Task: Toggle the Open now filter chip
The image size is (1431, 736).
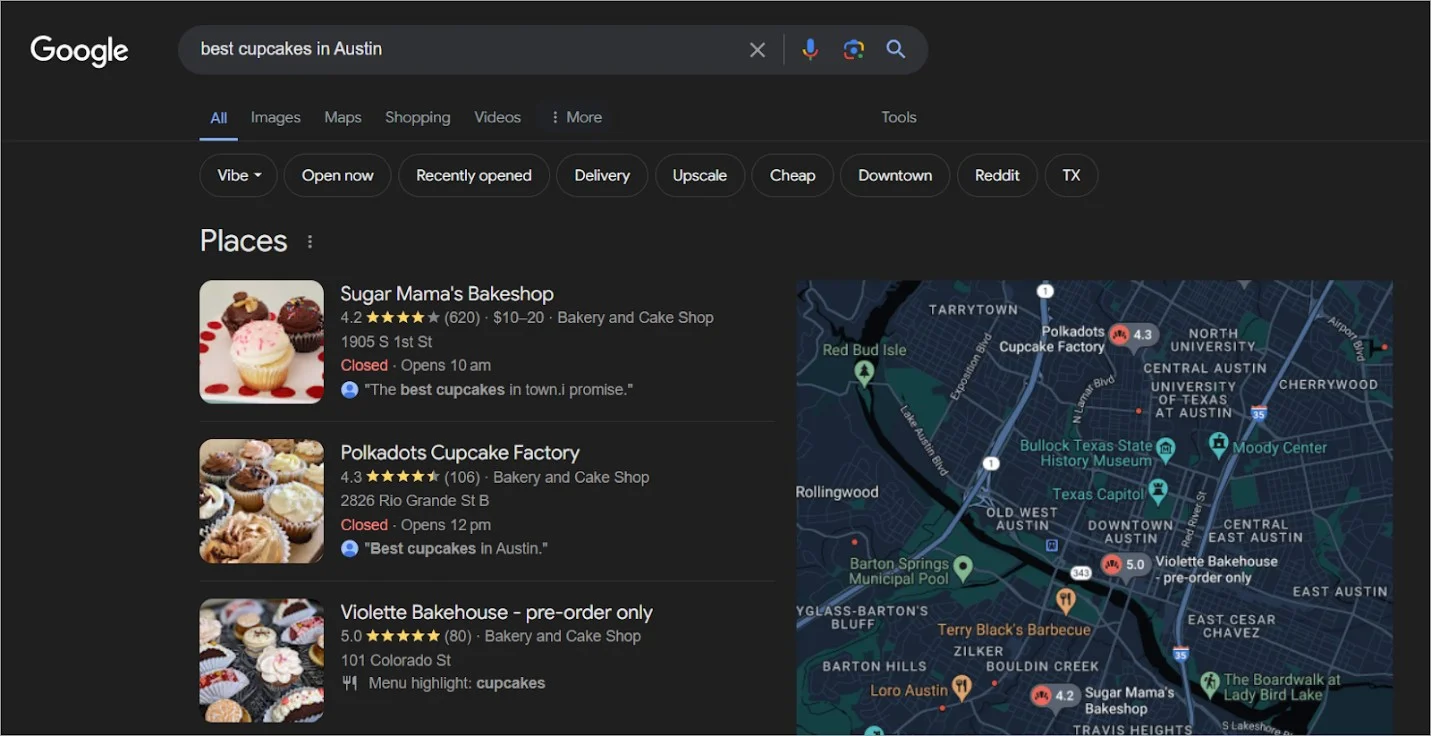Action: 338,175
